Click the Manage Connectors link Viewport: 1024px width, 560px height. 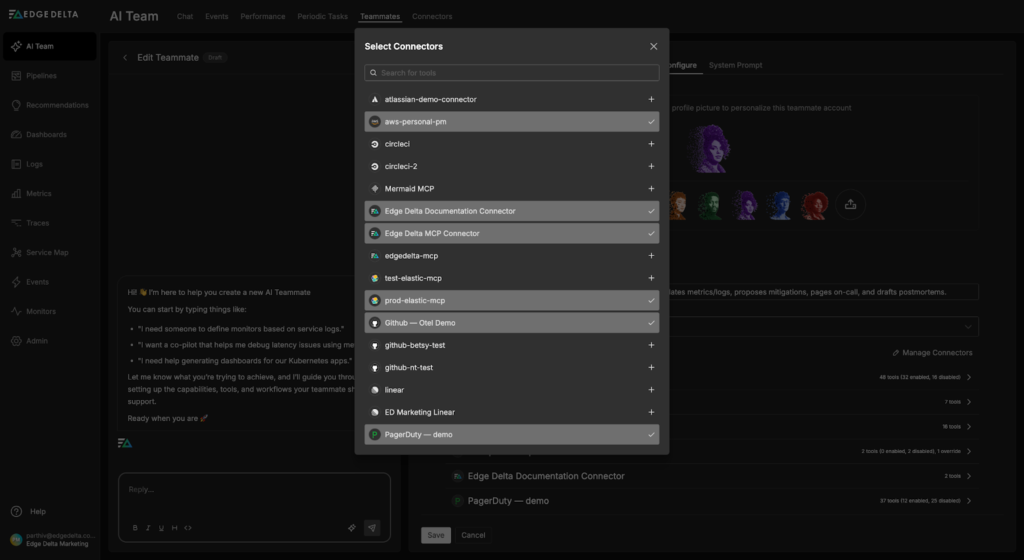coord(931,353)
